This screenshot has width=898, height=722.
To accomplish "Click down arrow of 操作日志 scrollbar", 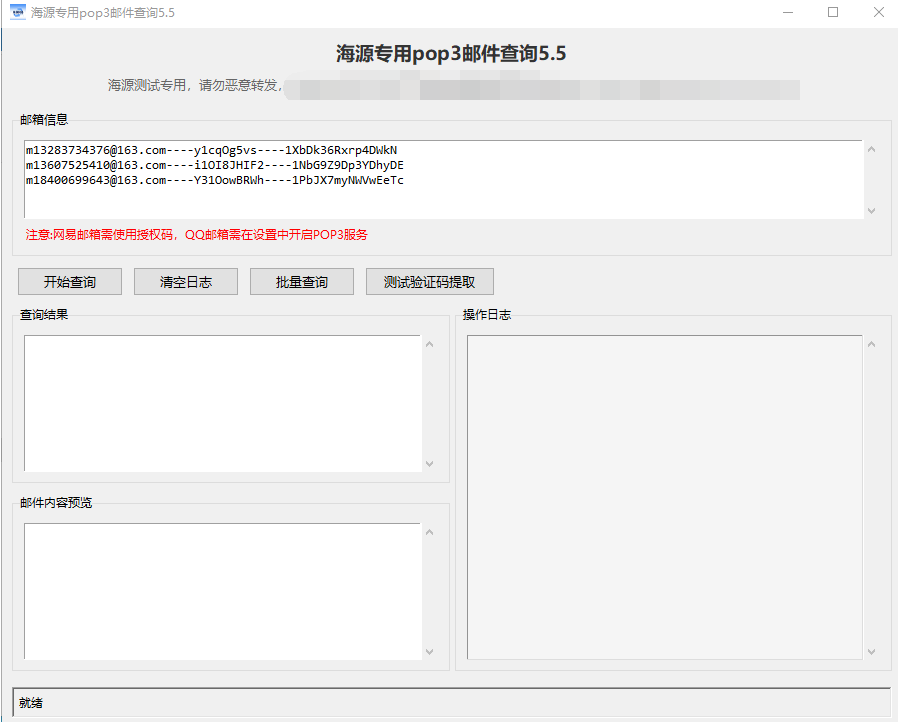I will 870,651.
